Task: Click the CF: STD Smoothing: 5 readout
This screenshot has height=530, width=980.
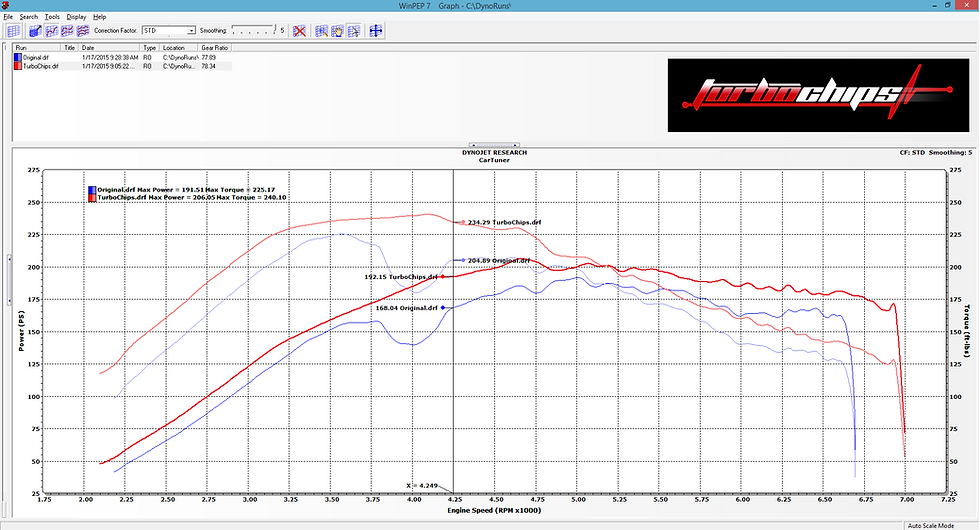Action: point(936,152)
